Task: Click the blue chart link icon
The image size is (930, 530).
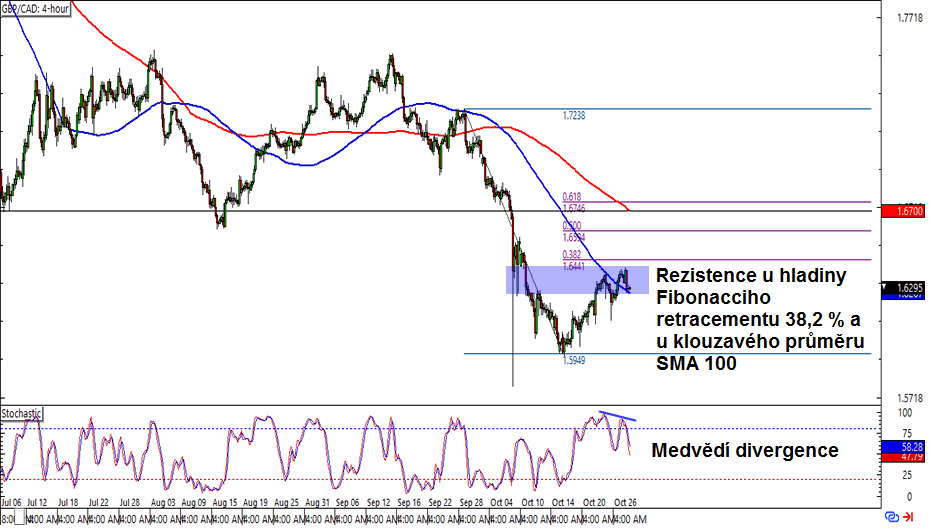Action: click(891, 517)
